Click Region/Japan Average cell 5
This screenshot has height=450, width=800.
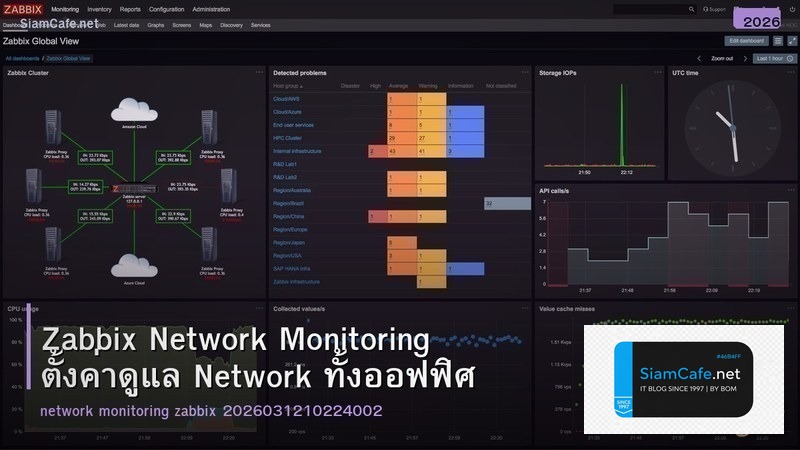point(402,243)
